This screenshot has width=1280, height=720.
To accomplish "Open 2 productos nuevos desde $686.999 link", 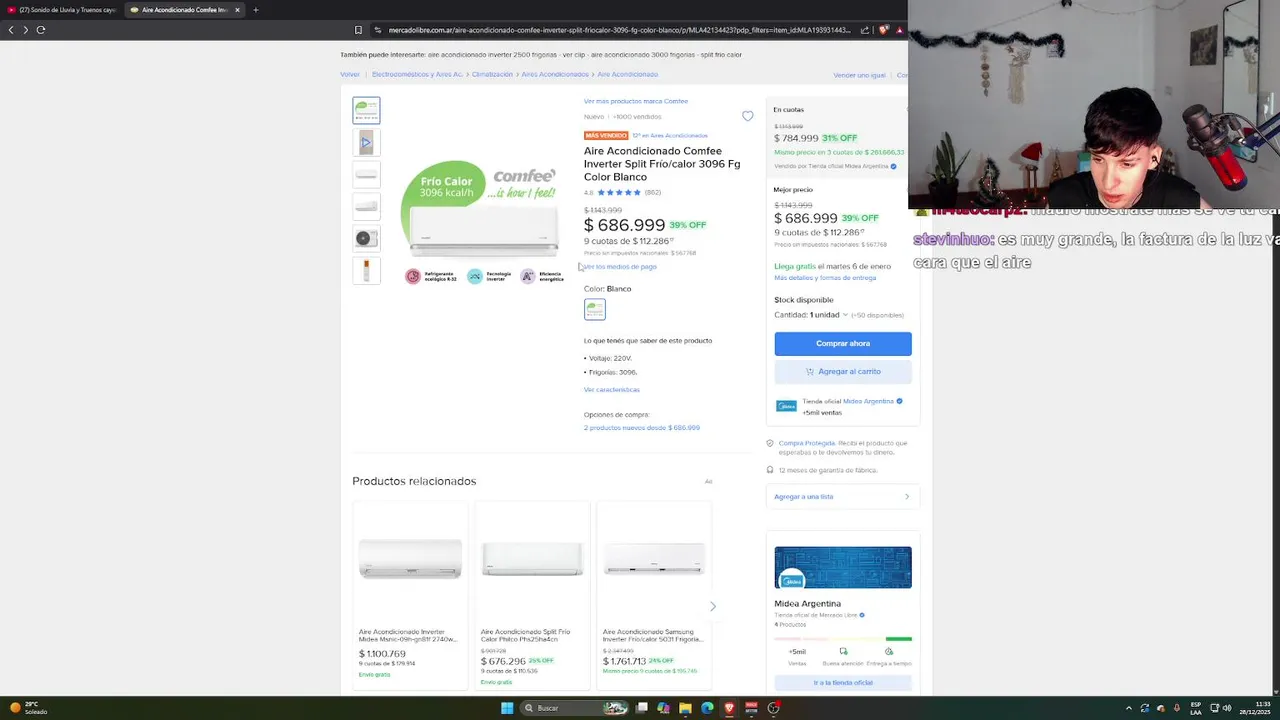I will pyautogui.click(x=642, y=428).
